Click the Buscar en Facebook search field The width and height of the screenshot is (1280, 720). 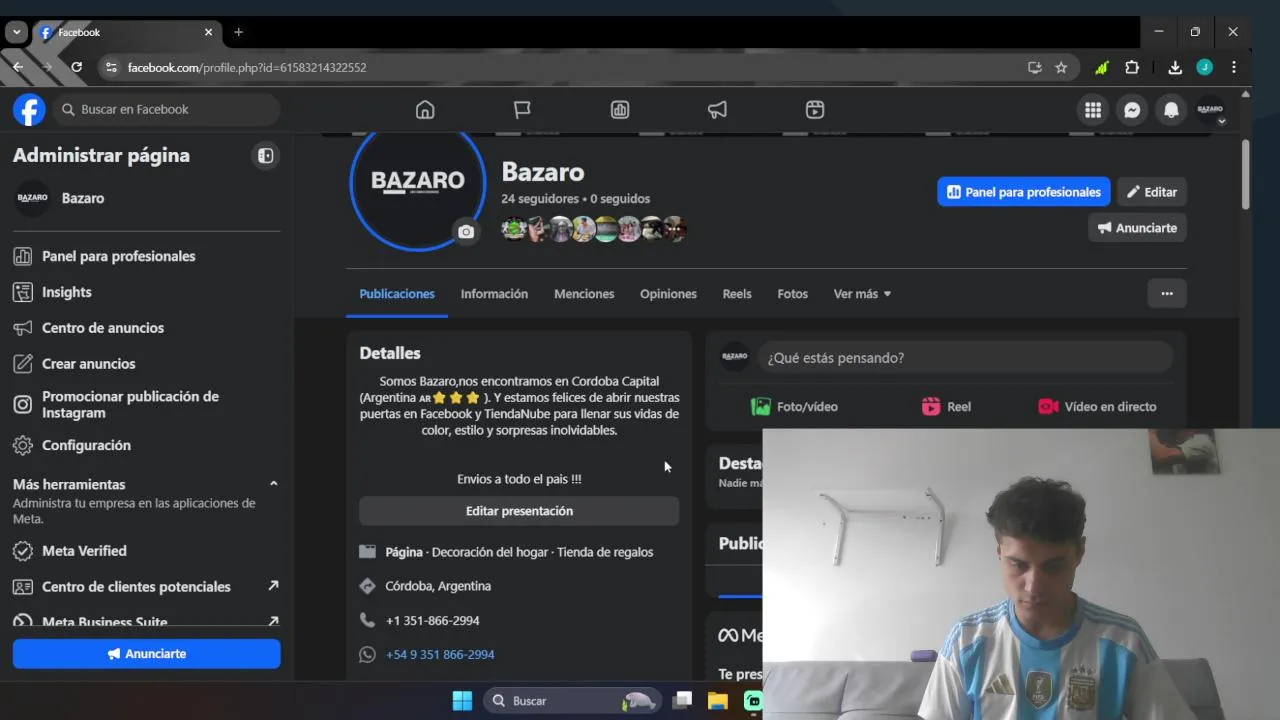click(165, 110)
